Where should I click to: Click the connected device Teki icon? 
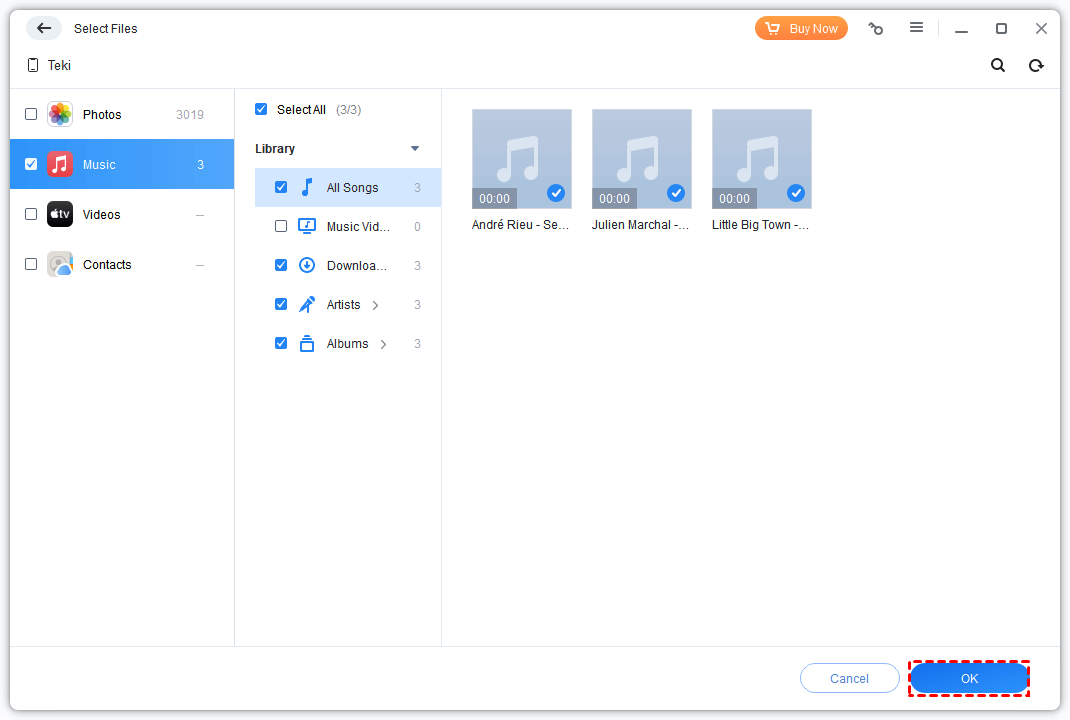pyautogui.click(x=32, y=64)
